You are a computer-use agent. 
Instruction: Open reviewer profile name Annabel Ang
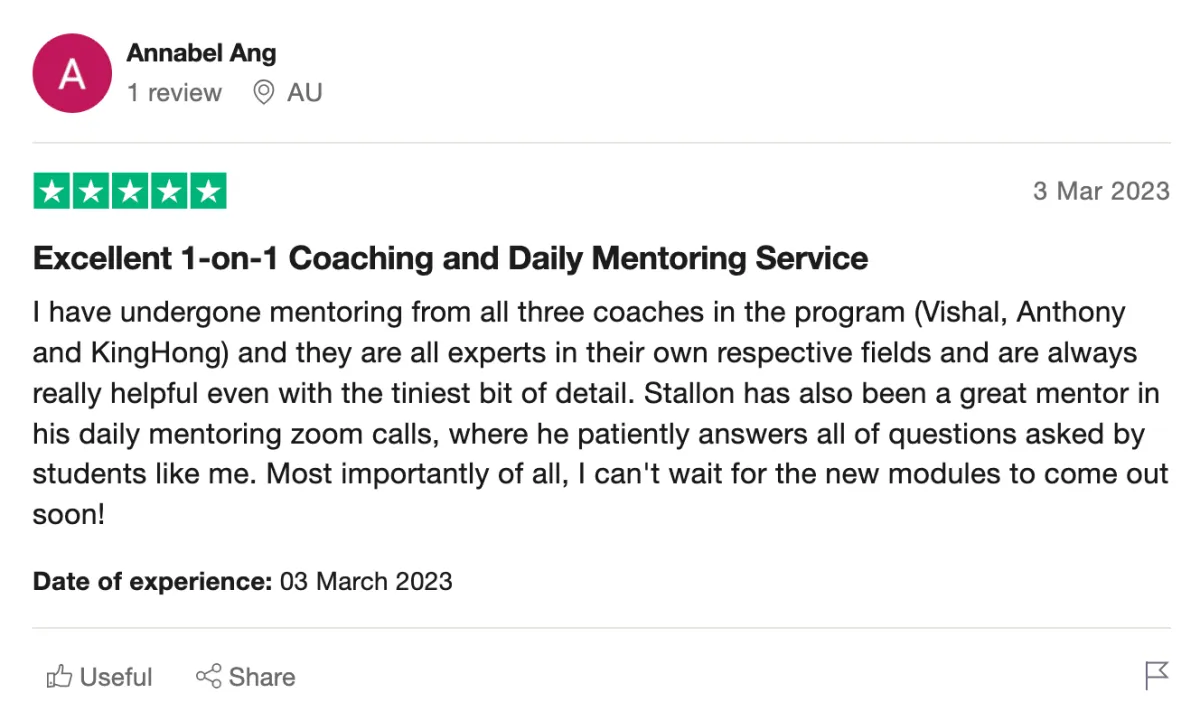click(x=201, y=53)
